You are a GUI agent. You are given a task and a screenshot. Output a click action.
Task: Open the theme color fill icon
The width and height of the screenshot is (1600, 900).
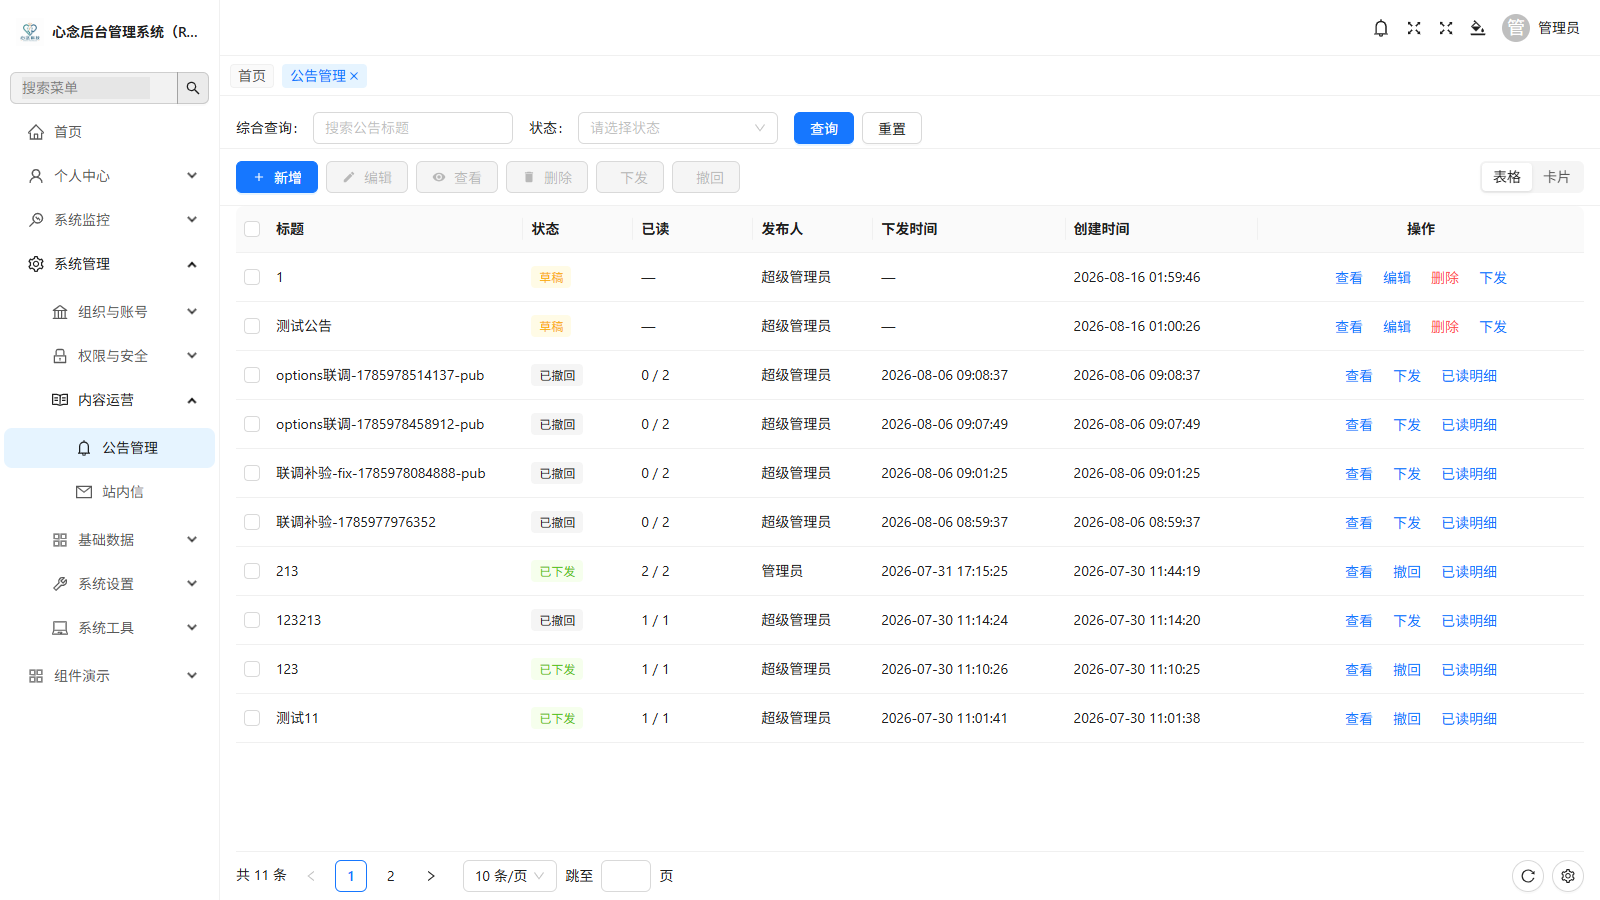pyautogui.click(x=1478, y=28)
